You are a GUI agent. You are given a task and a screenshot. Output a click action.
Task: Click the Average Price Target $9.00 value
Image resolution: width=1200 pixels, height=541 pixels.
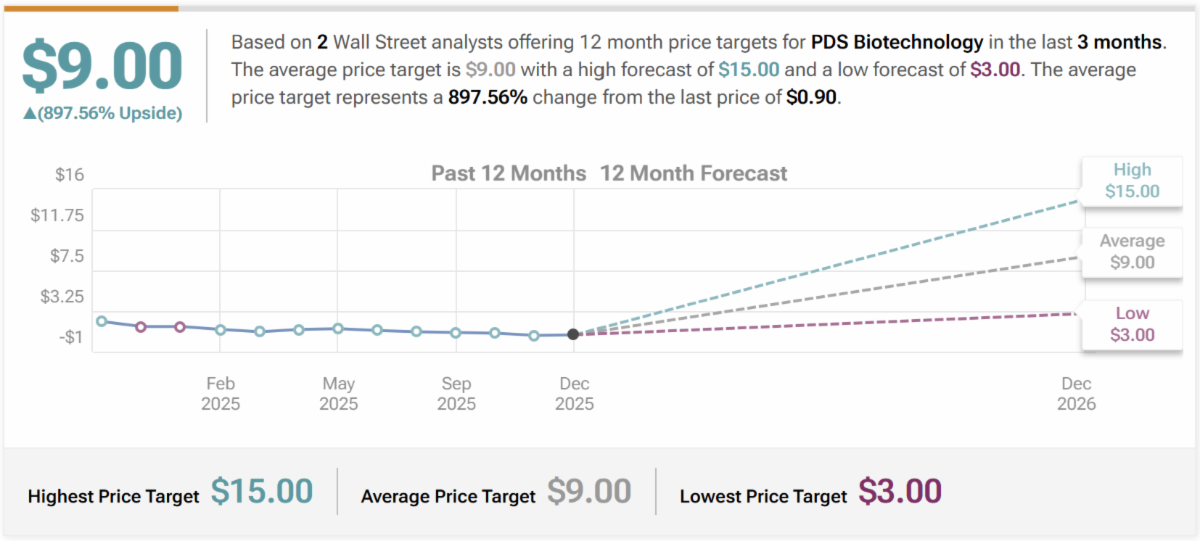(x=589, y=492)
